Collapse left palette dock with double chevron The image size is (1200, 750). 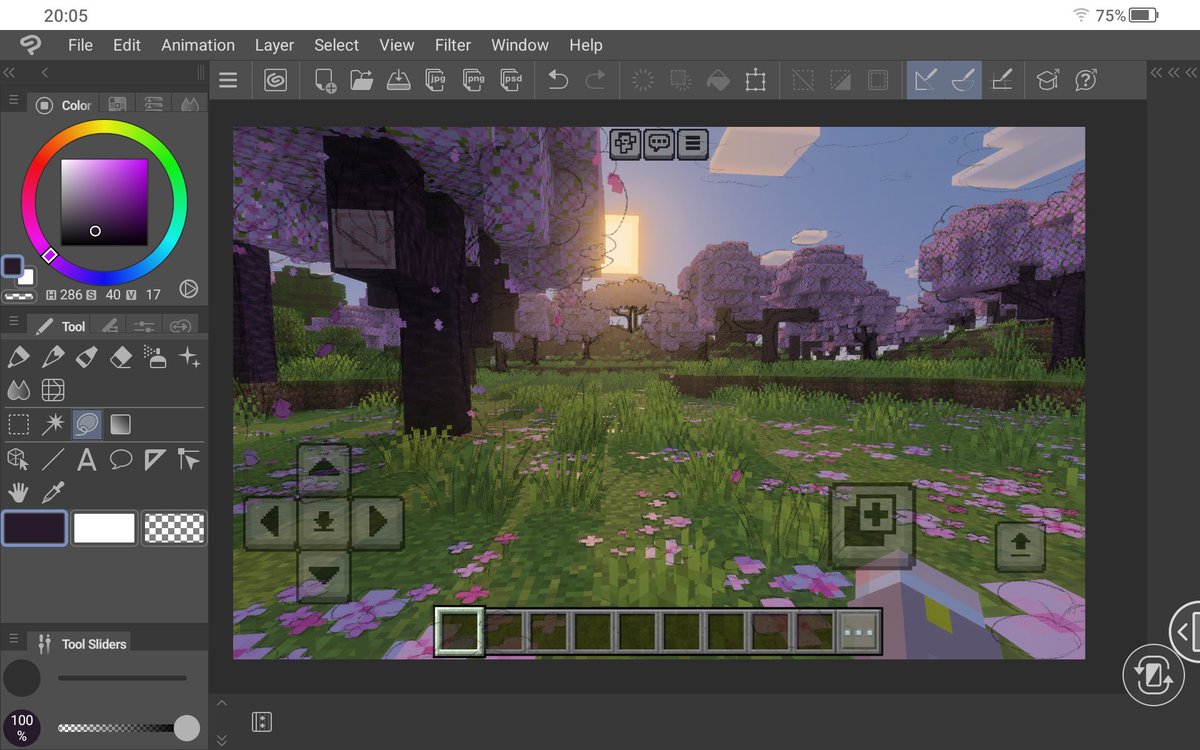coord(9,72)
